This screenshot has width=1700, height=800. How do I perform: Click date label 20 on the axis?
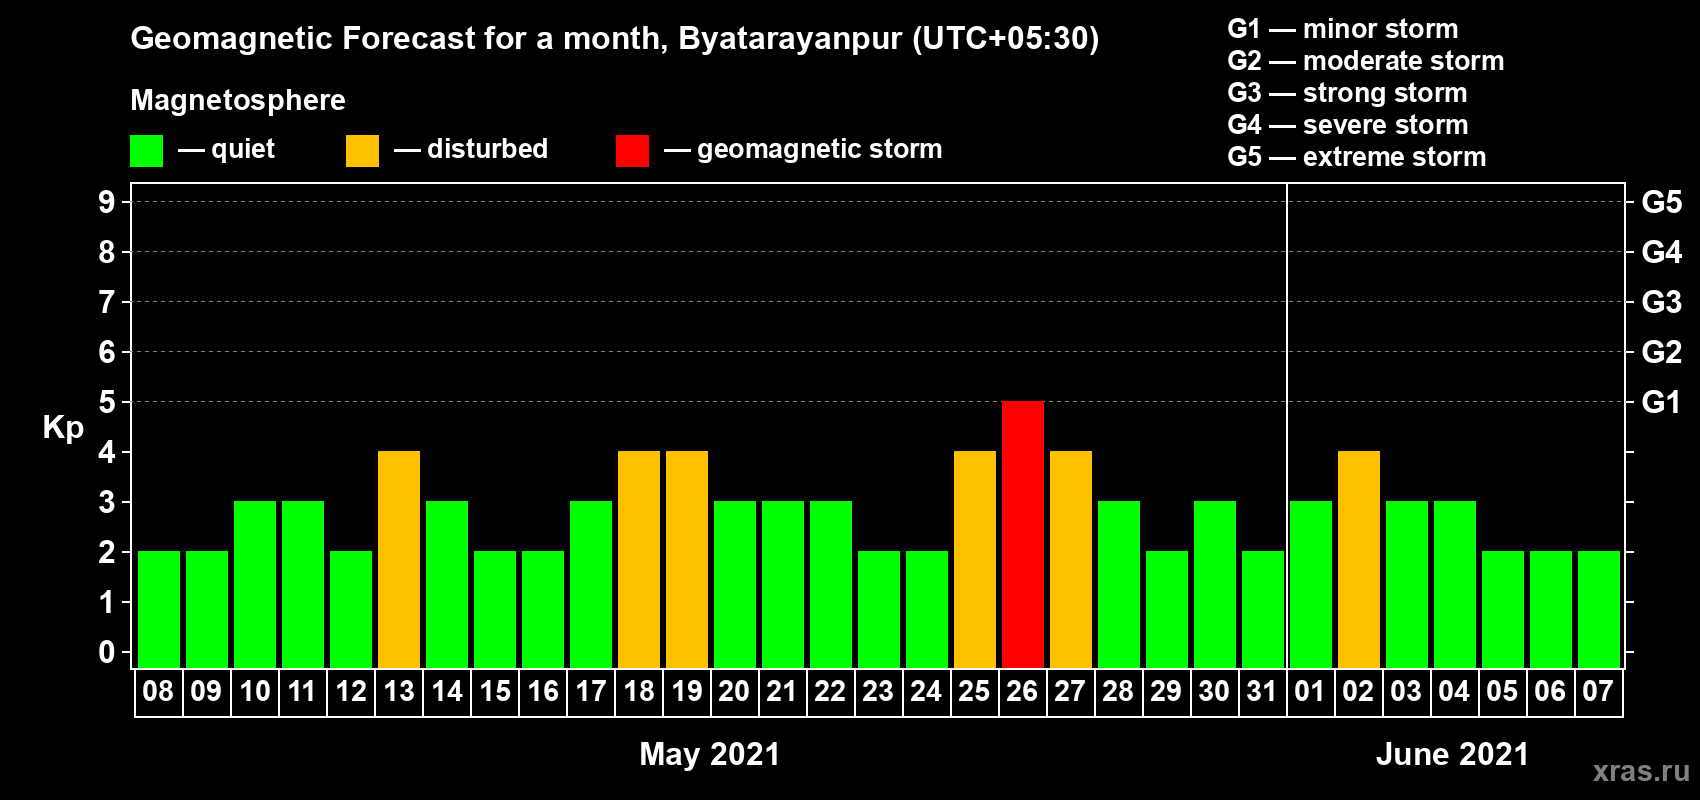pyautogui.click(x=734, y=691)
